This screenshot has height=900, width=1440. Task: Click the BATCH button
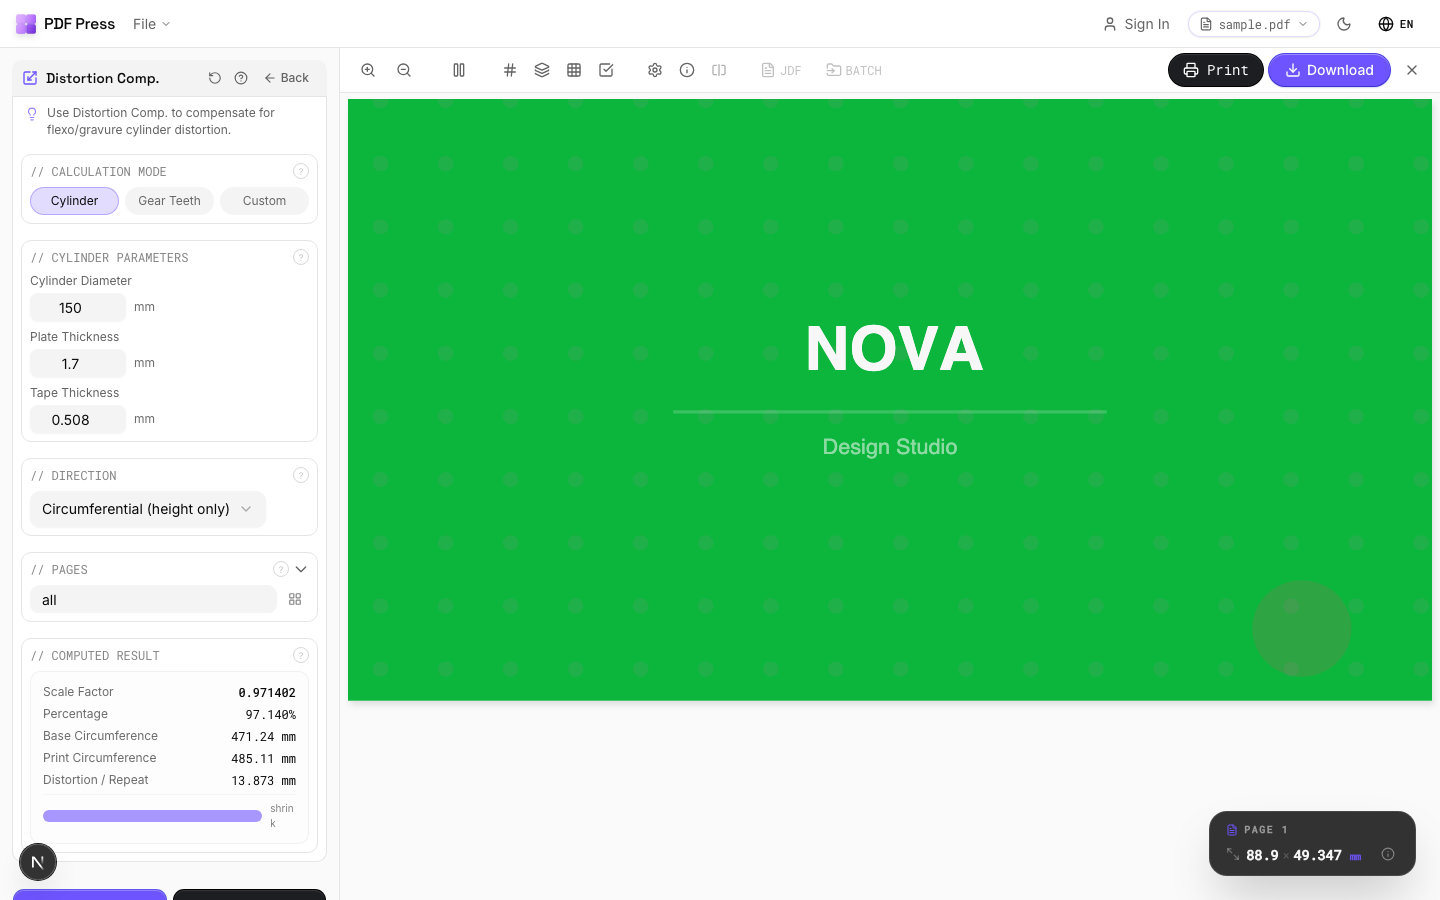(x=854, y=70)
